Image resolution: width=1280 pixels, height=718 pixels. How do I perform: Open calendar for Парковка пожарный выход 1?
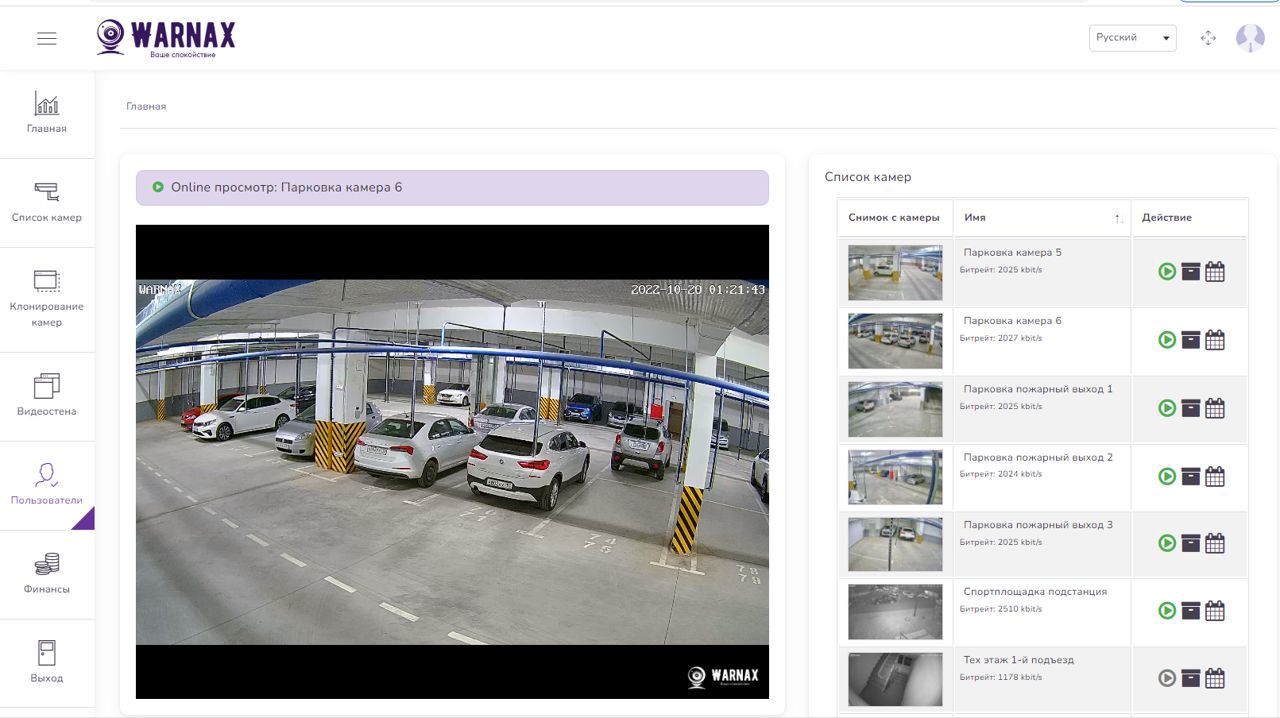click(x=1215, y=408)
